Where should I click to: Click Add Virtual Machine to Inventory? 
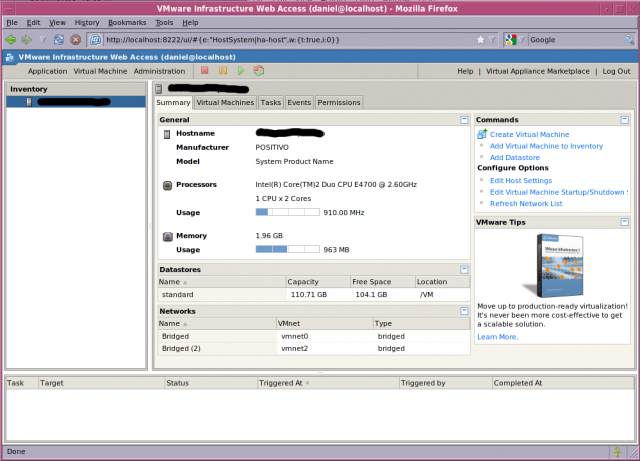click(546, 146)
